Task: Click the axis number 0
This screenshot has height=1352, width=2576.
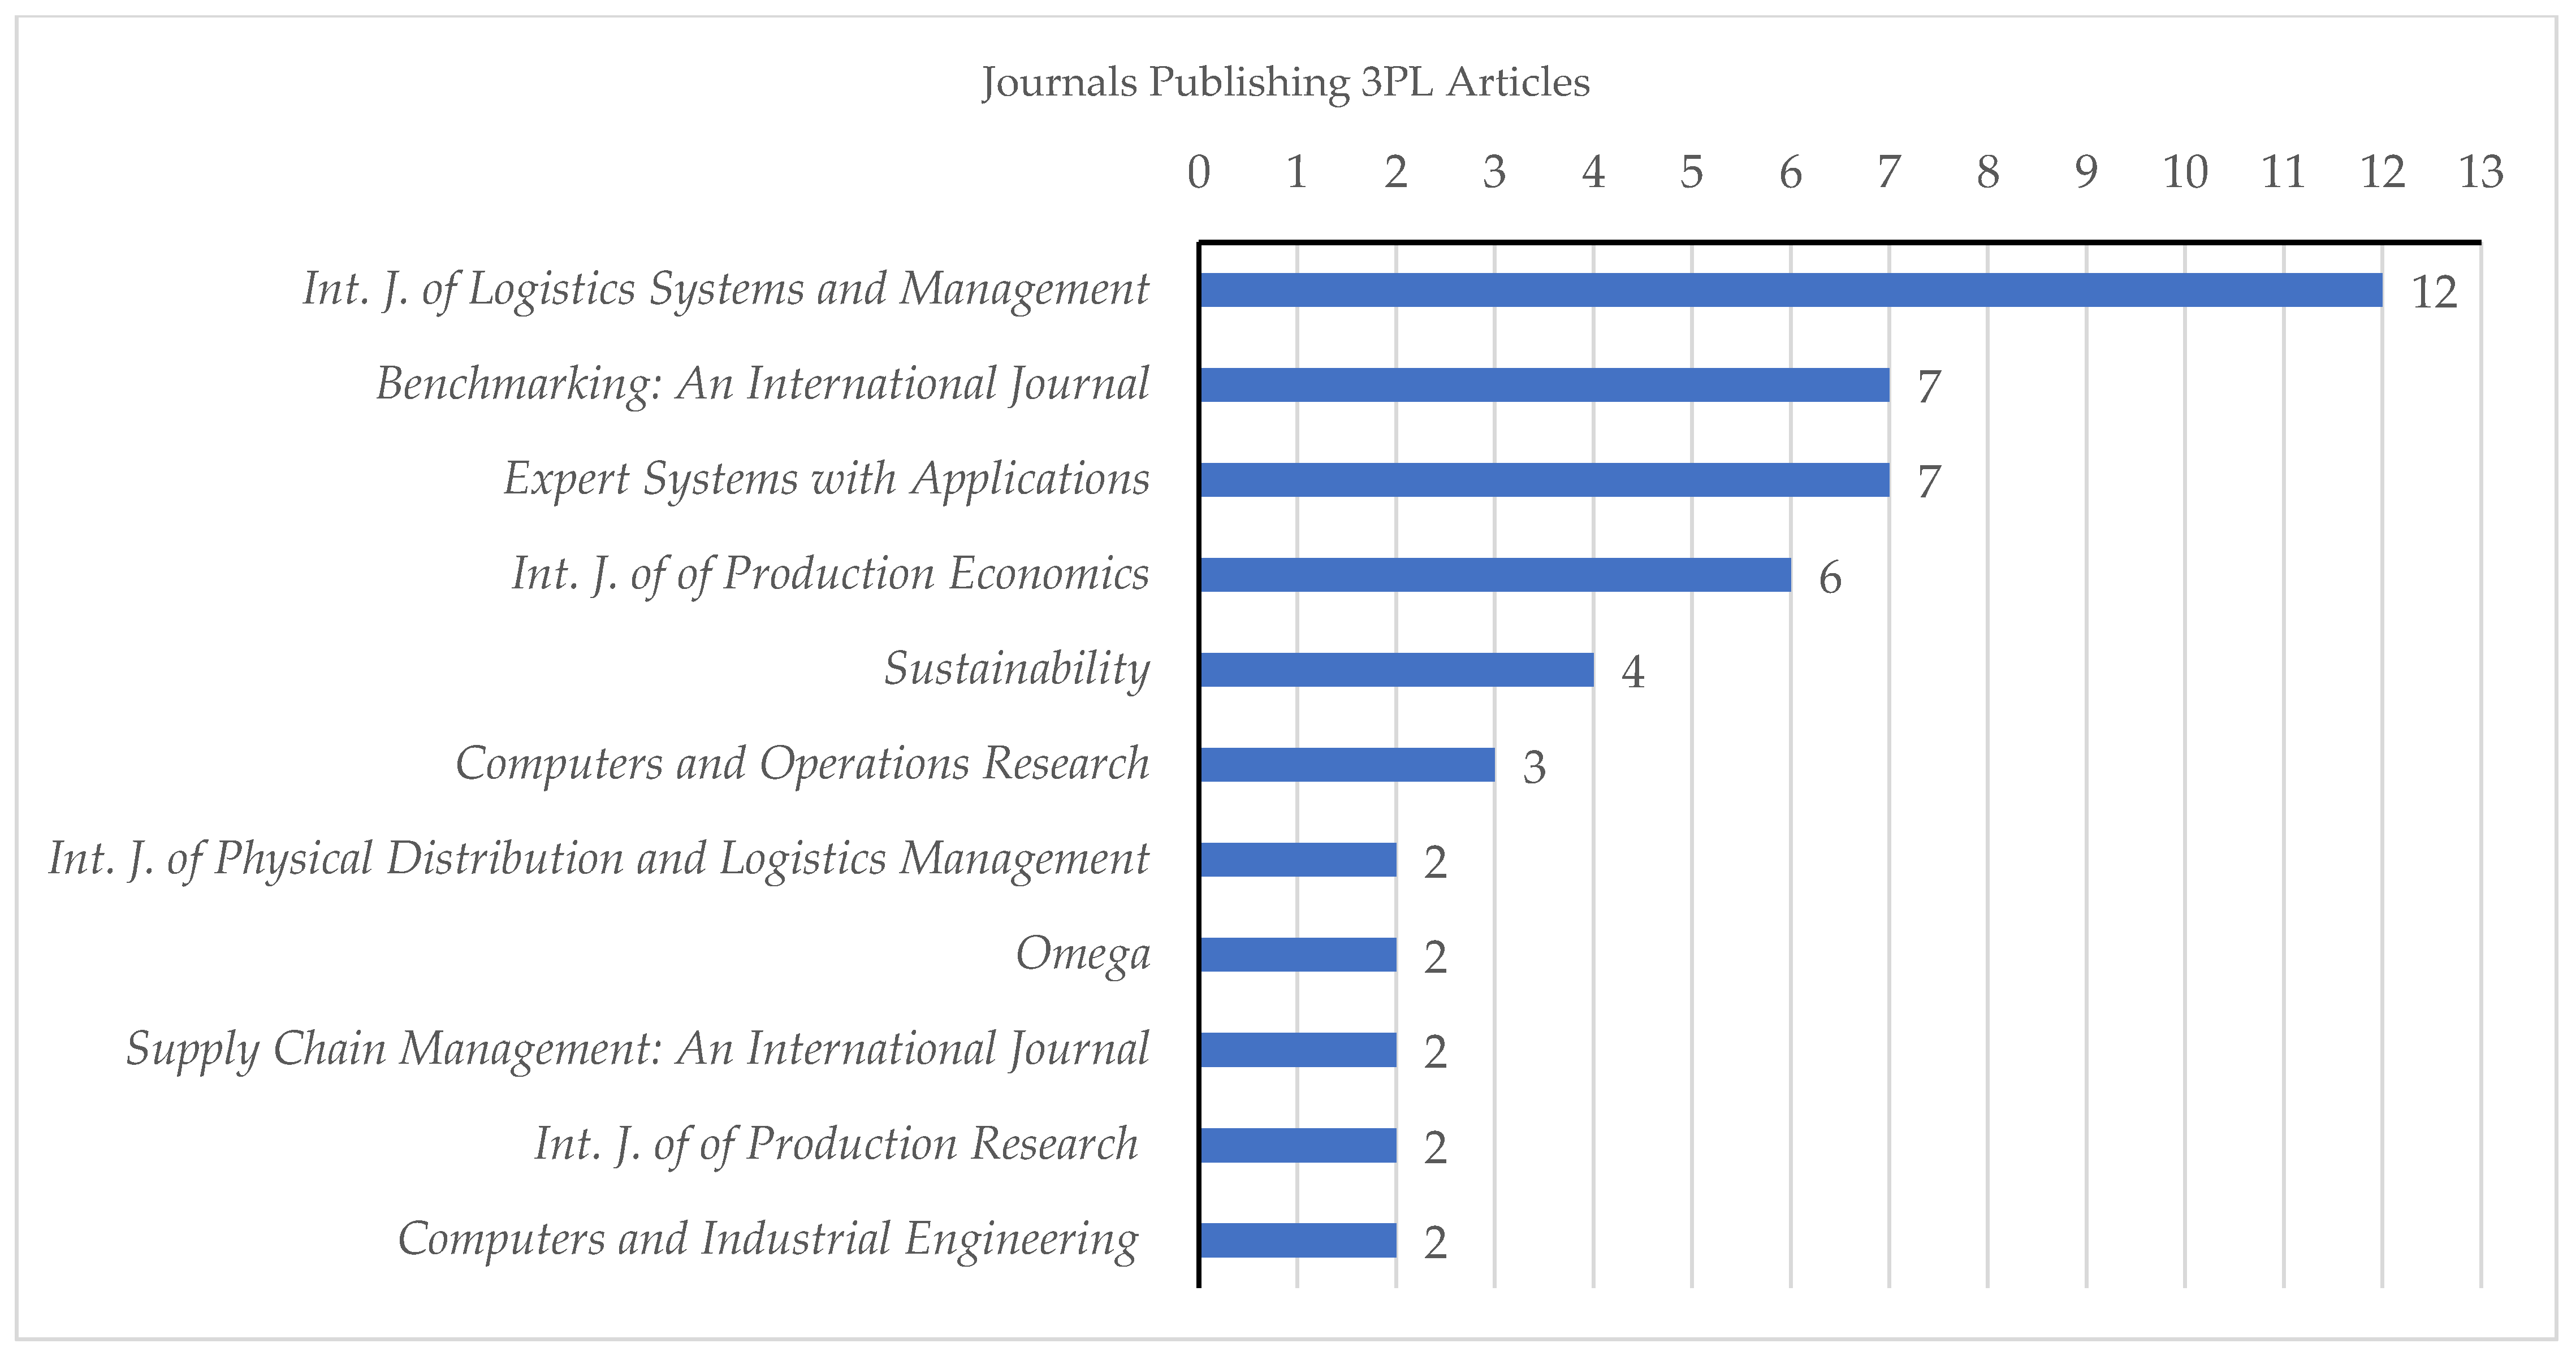Action: point(1199,172)
